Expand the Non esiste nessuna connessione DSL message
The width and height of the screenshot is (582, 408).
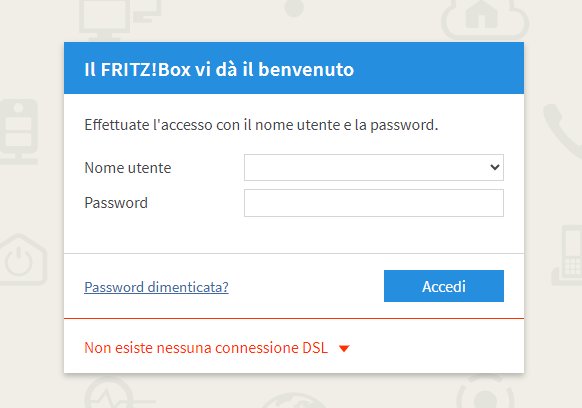[x=206, y=348]
